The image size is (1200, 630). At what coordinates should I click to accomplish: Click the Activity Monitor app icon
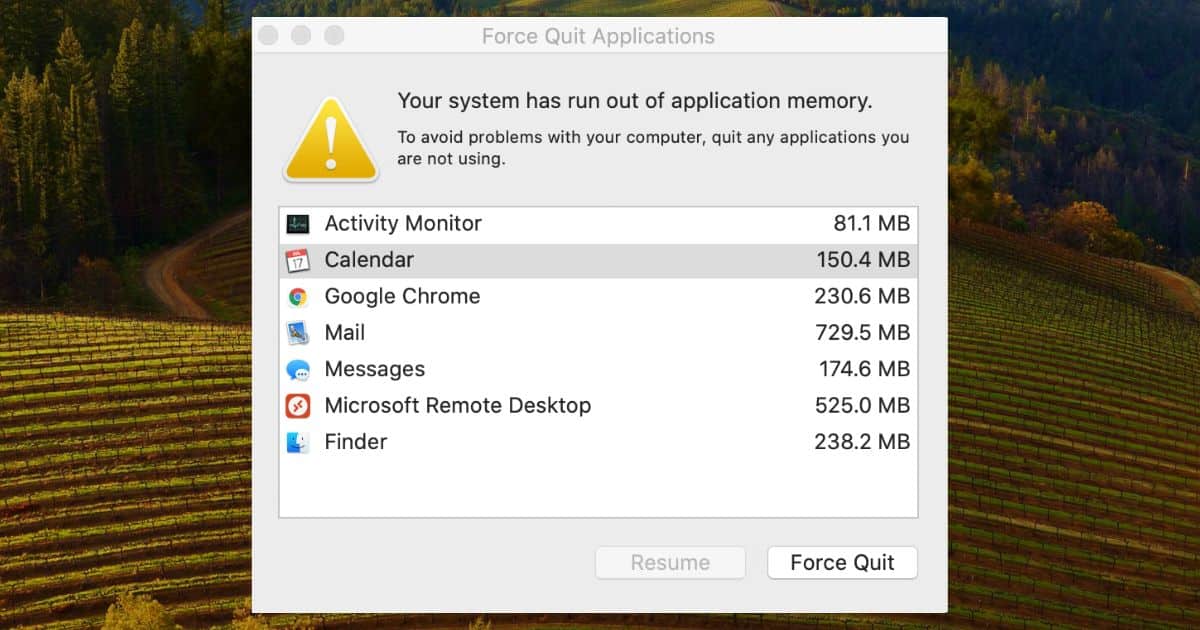pos(298,224)
